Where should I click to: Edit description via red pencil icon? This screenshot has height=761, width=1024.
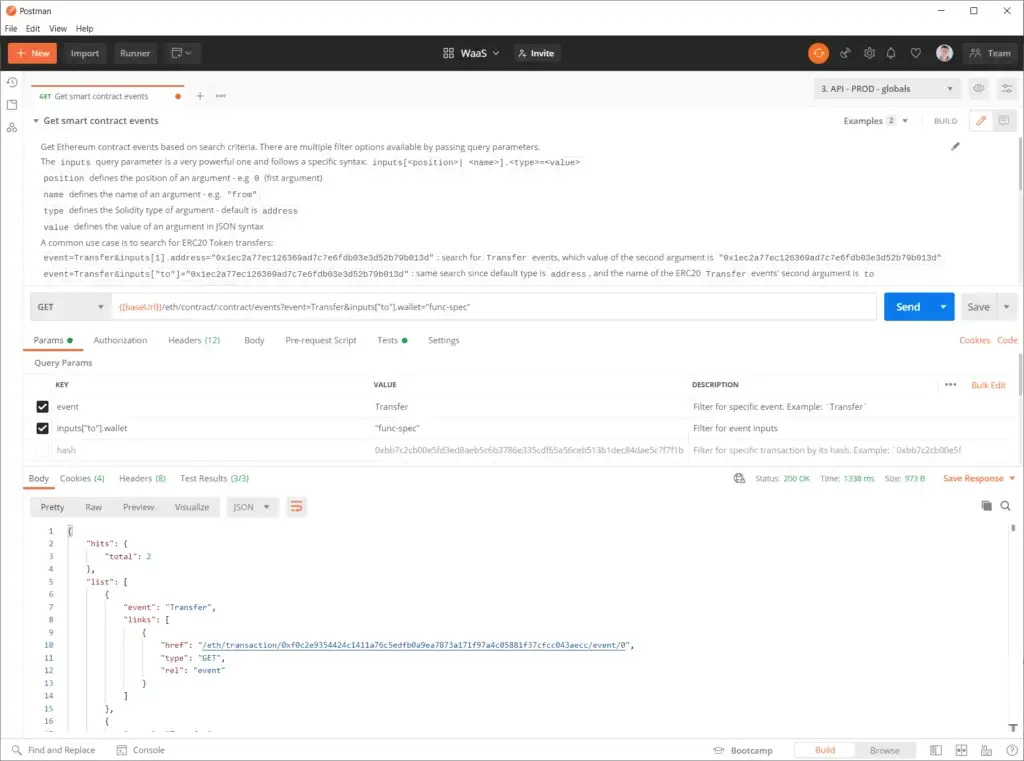(x=981, y=121)
